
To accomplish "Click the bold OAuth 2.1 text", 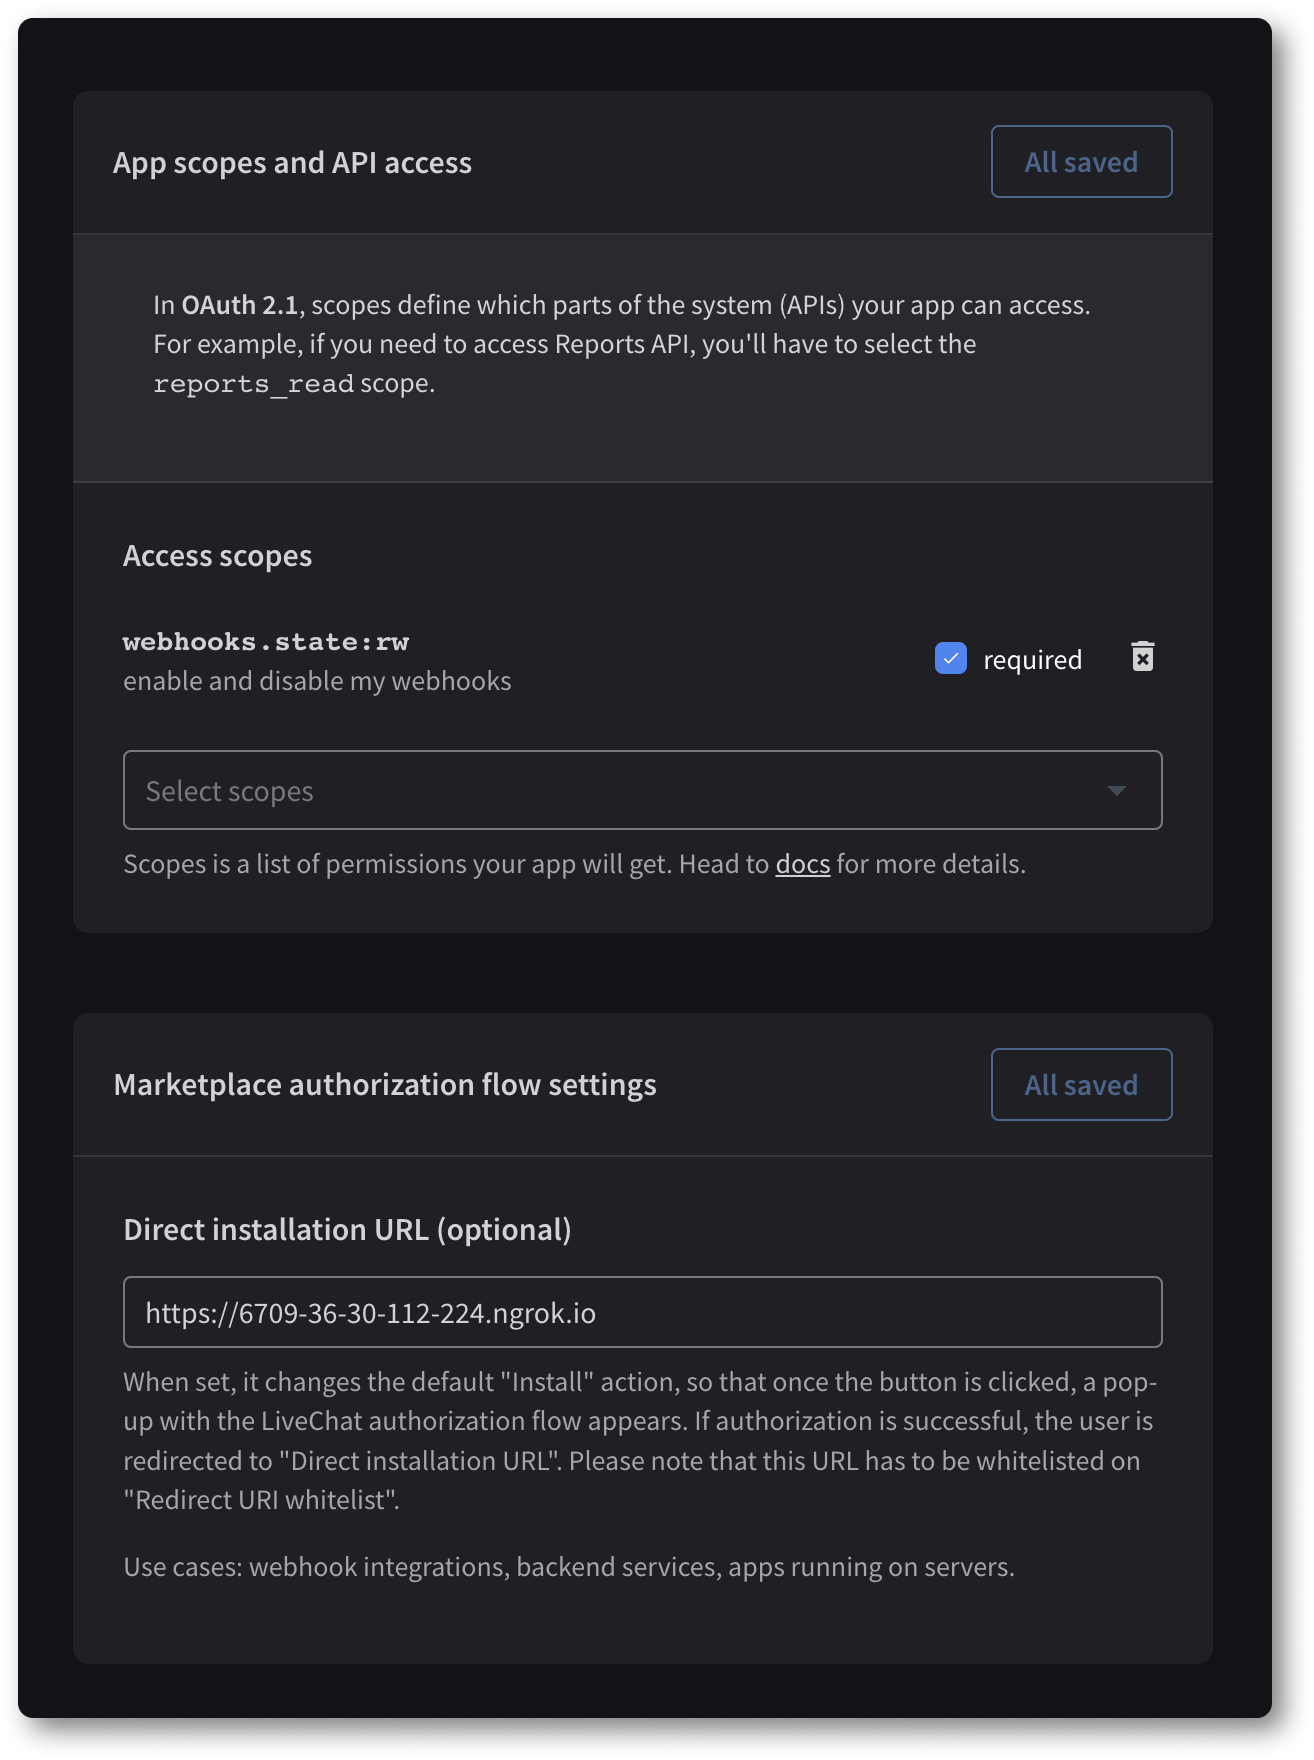I will point(240,305).
